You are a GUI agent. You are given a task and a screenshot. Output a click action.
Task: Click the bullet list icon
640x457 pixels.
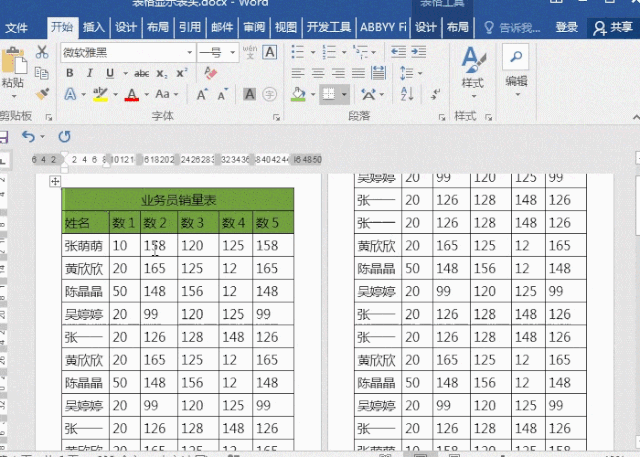(298, 52)
